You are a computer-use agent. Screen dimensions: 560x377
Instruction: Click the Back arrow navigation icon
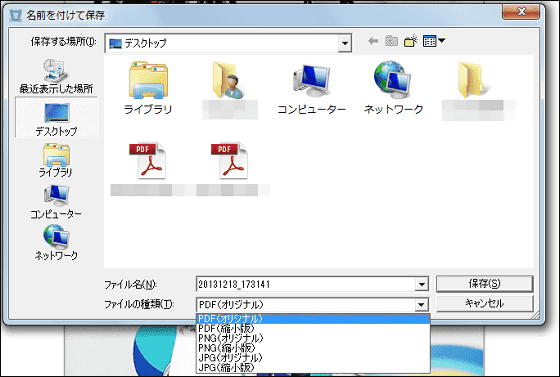click(x=373, y=41)
